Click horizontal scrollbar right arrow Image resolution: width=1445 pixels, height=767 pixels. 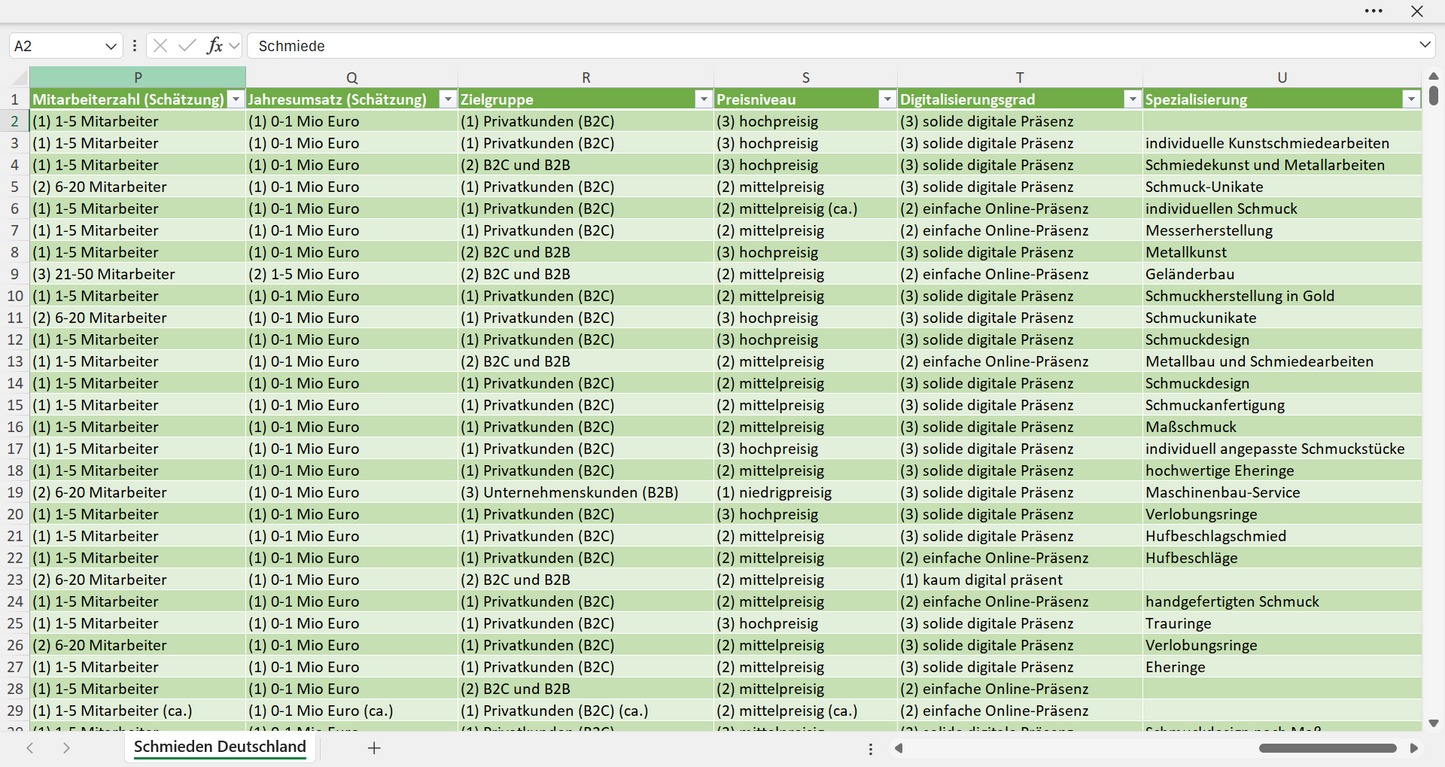[1414, 747]
